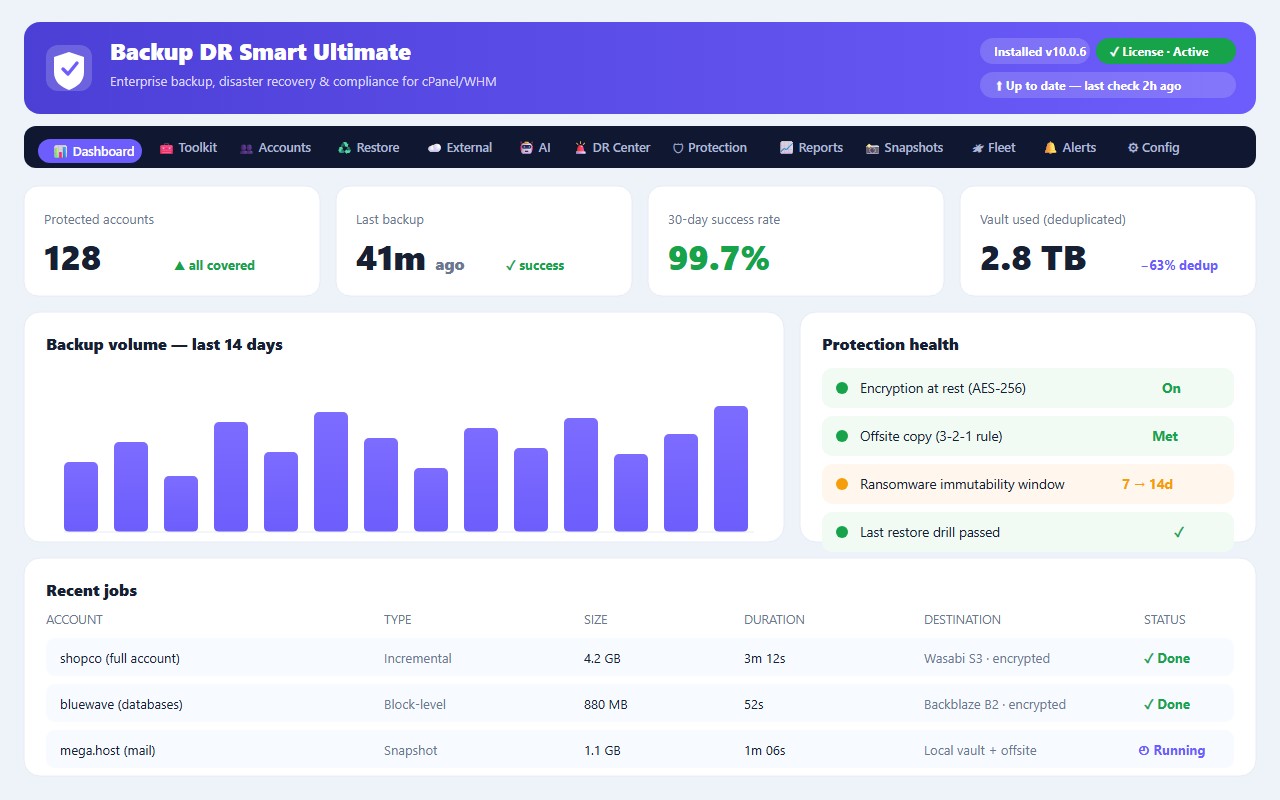Screen dimensions: 1280x800
Task: Select the Fleet tab
Action: click(993, 148)
